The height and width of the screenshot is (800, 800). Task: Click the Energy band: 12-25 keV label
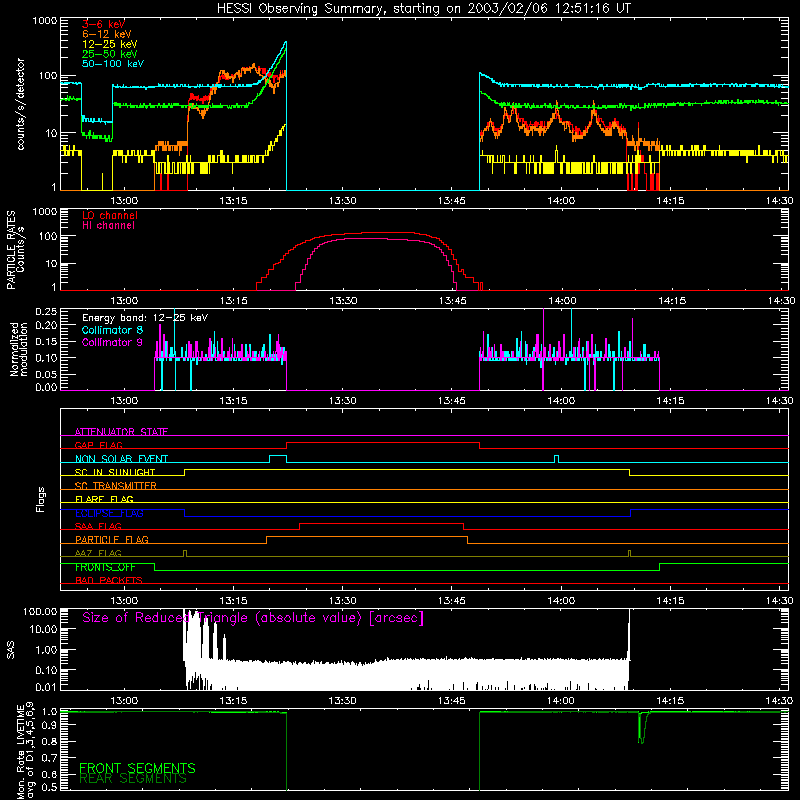tap(145, 318)
